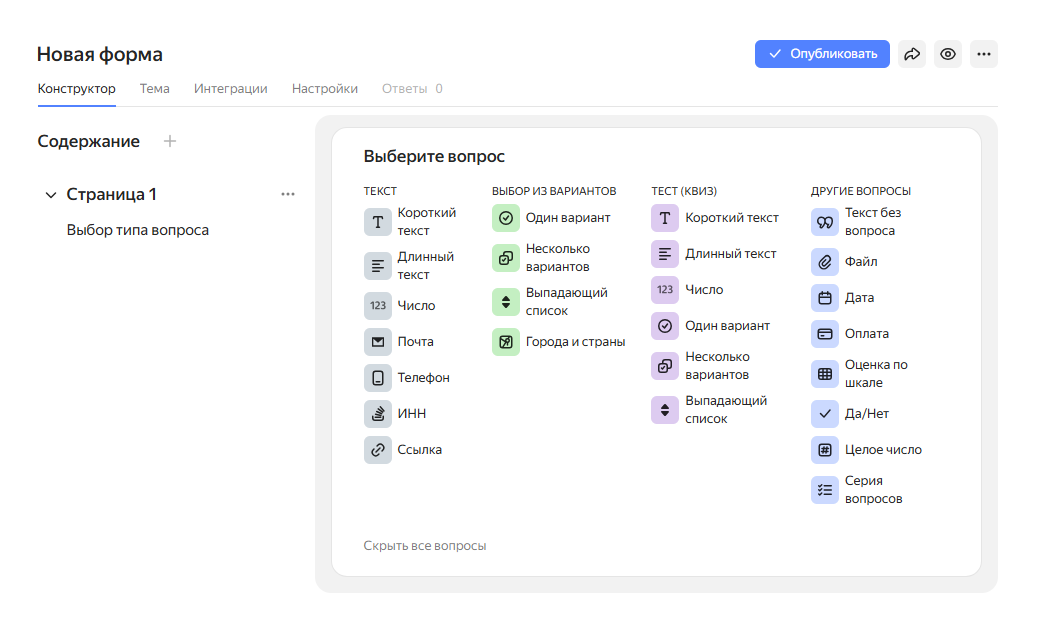Viewport: 1055px width, 627px height.
Task: Select the Ссылка link icon
Action: (x=378, y=450)
